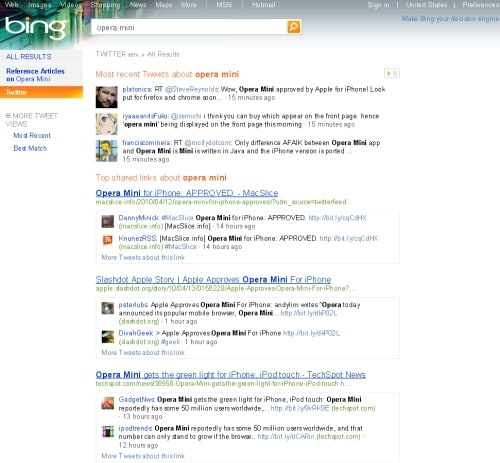Open @zemichi mention link
500x463 pixels.
tap(186, 116)
